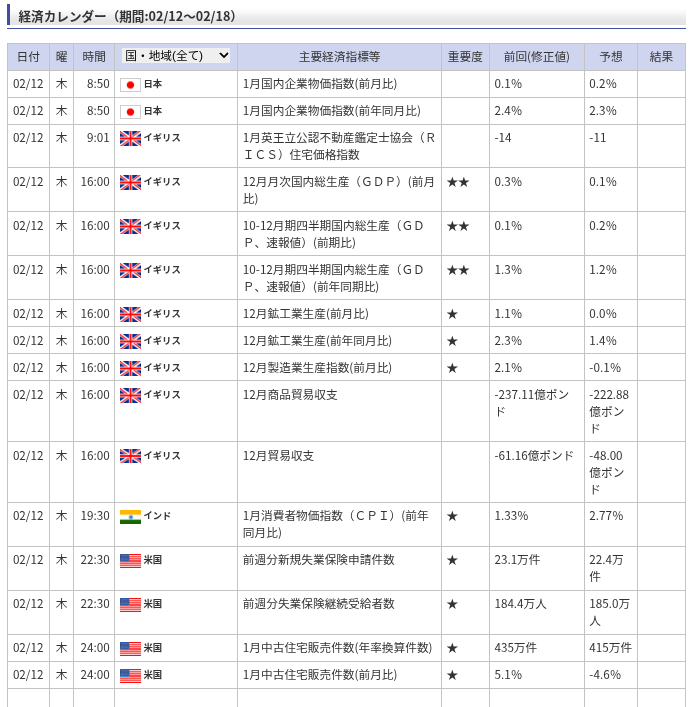Image resolution: width=694 pixels, height=707 pixels.
Task: Click UK flag beside 12月製造業生産指数
Action: click(130, 368)
